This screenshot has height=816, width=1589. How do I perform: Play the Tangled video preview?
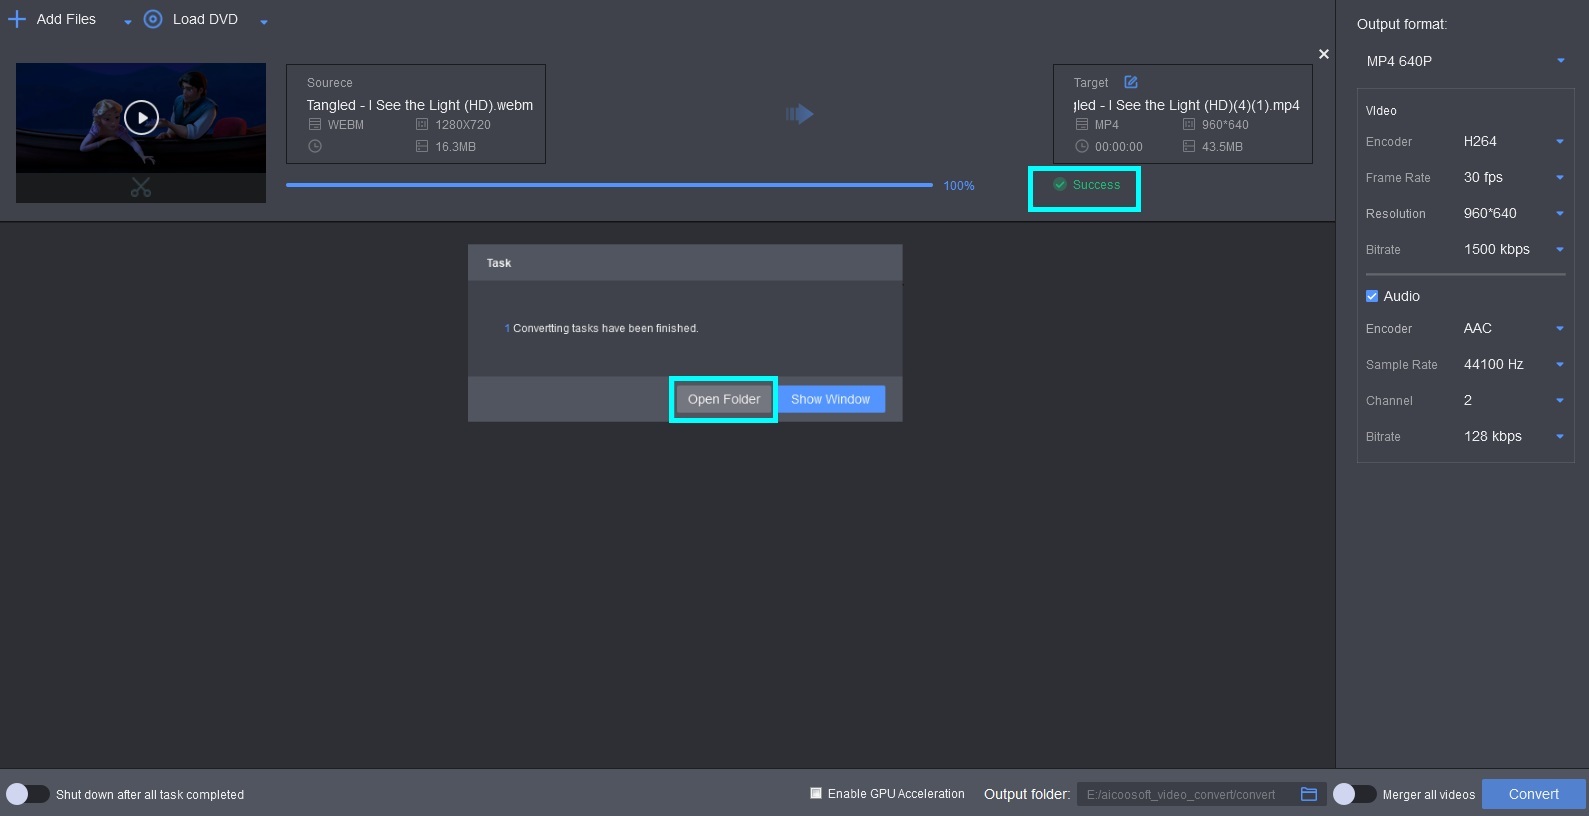coord(141,118)
